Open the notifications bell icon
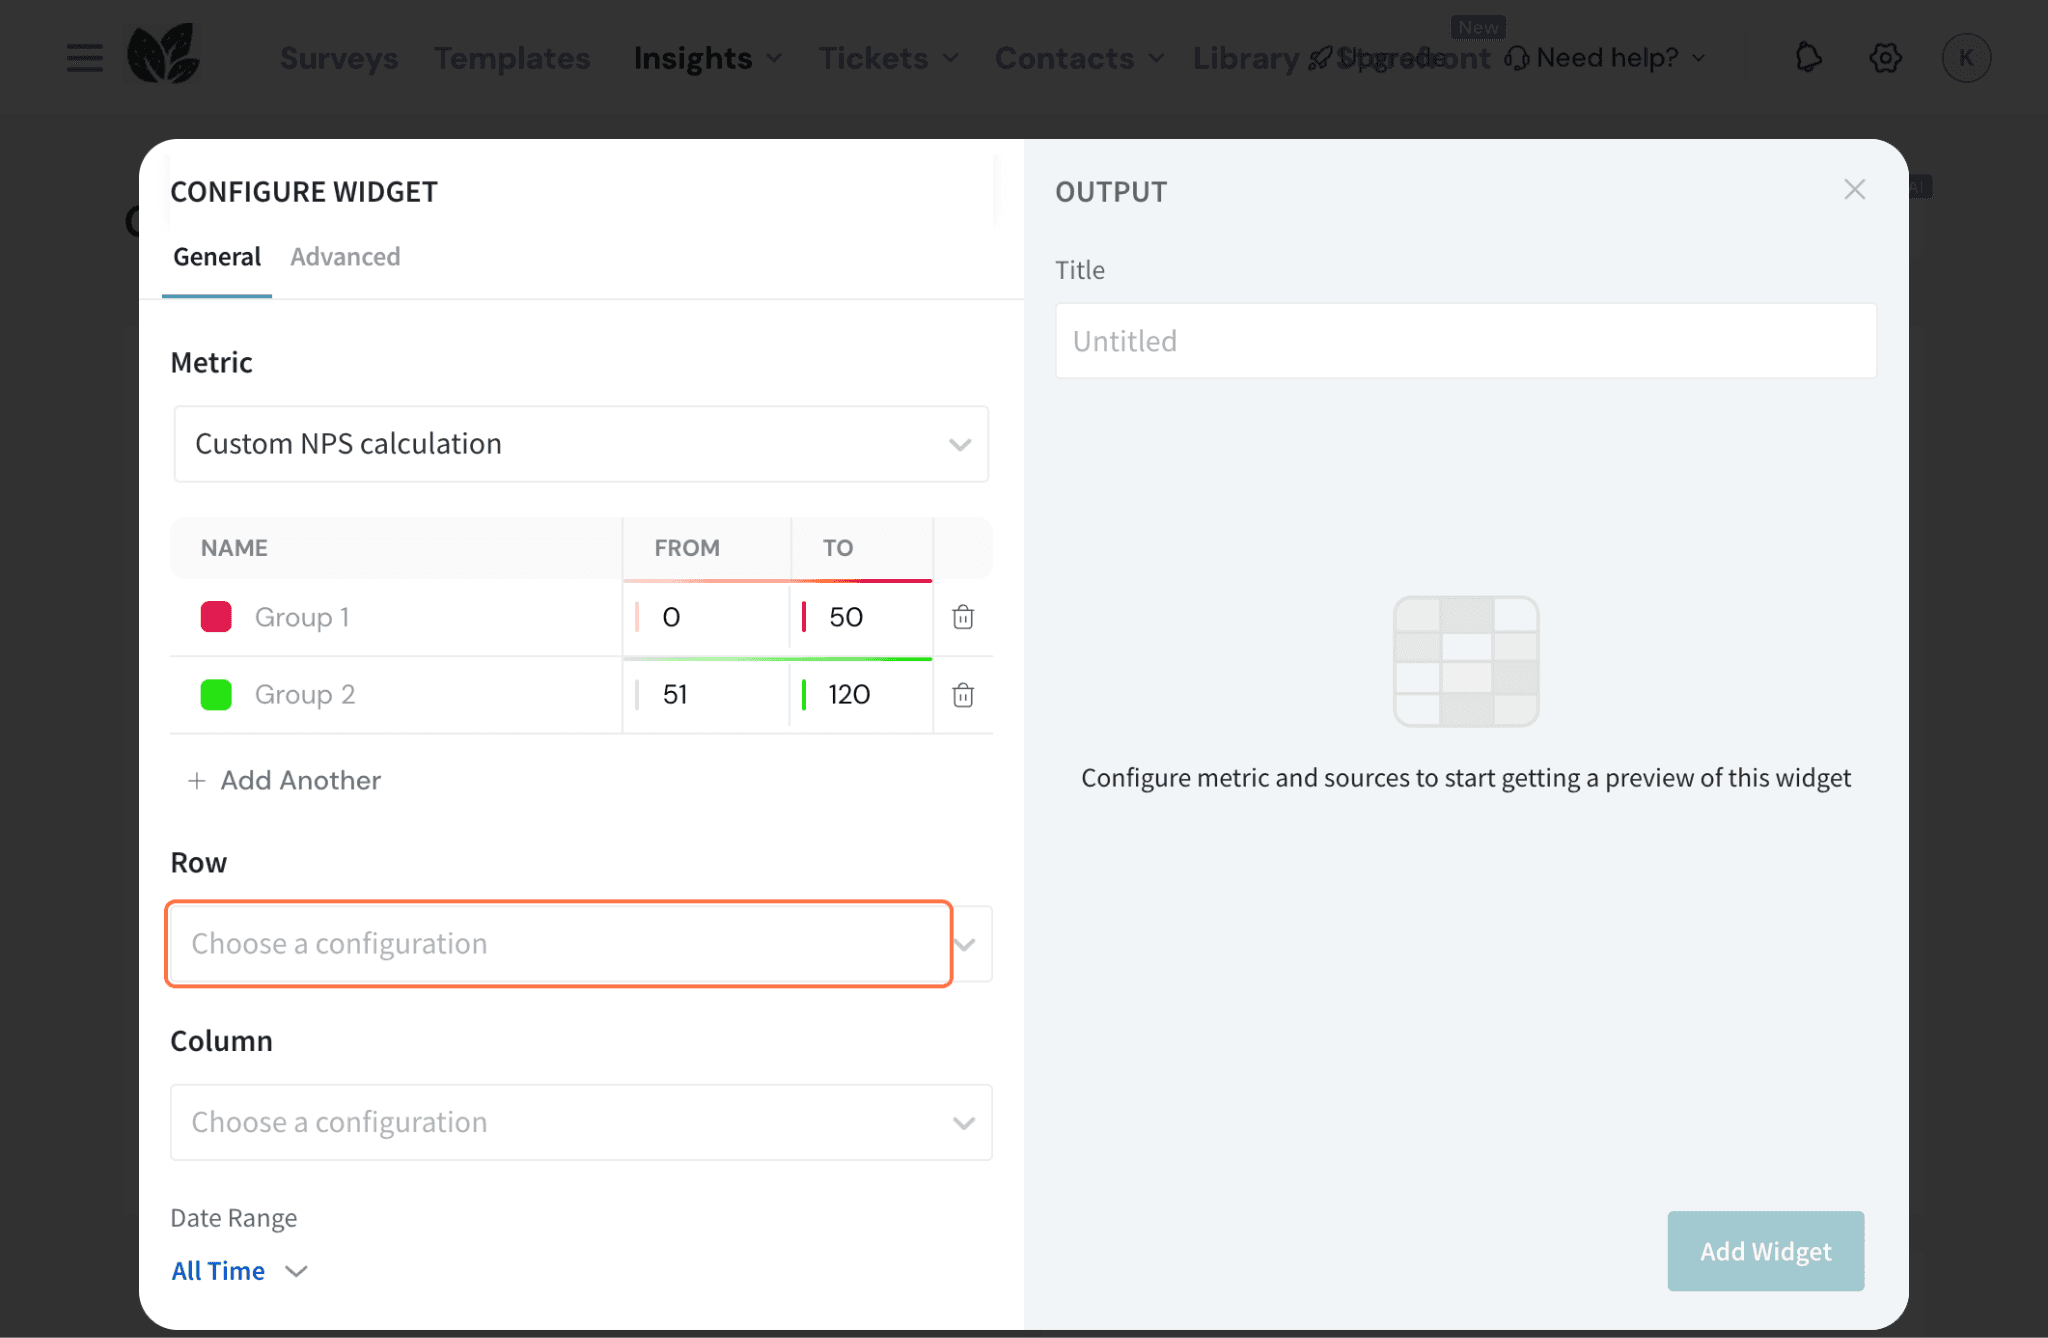Viewport: 2048px width, 1338px height. (x=1808, y=58)
